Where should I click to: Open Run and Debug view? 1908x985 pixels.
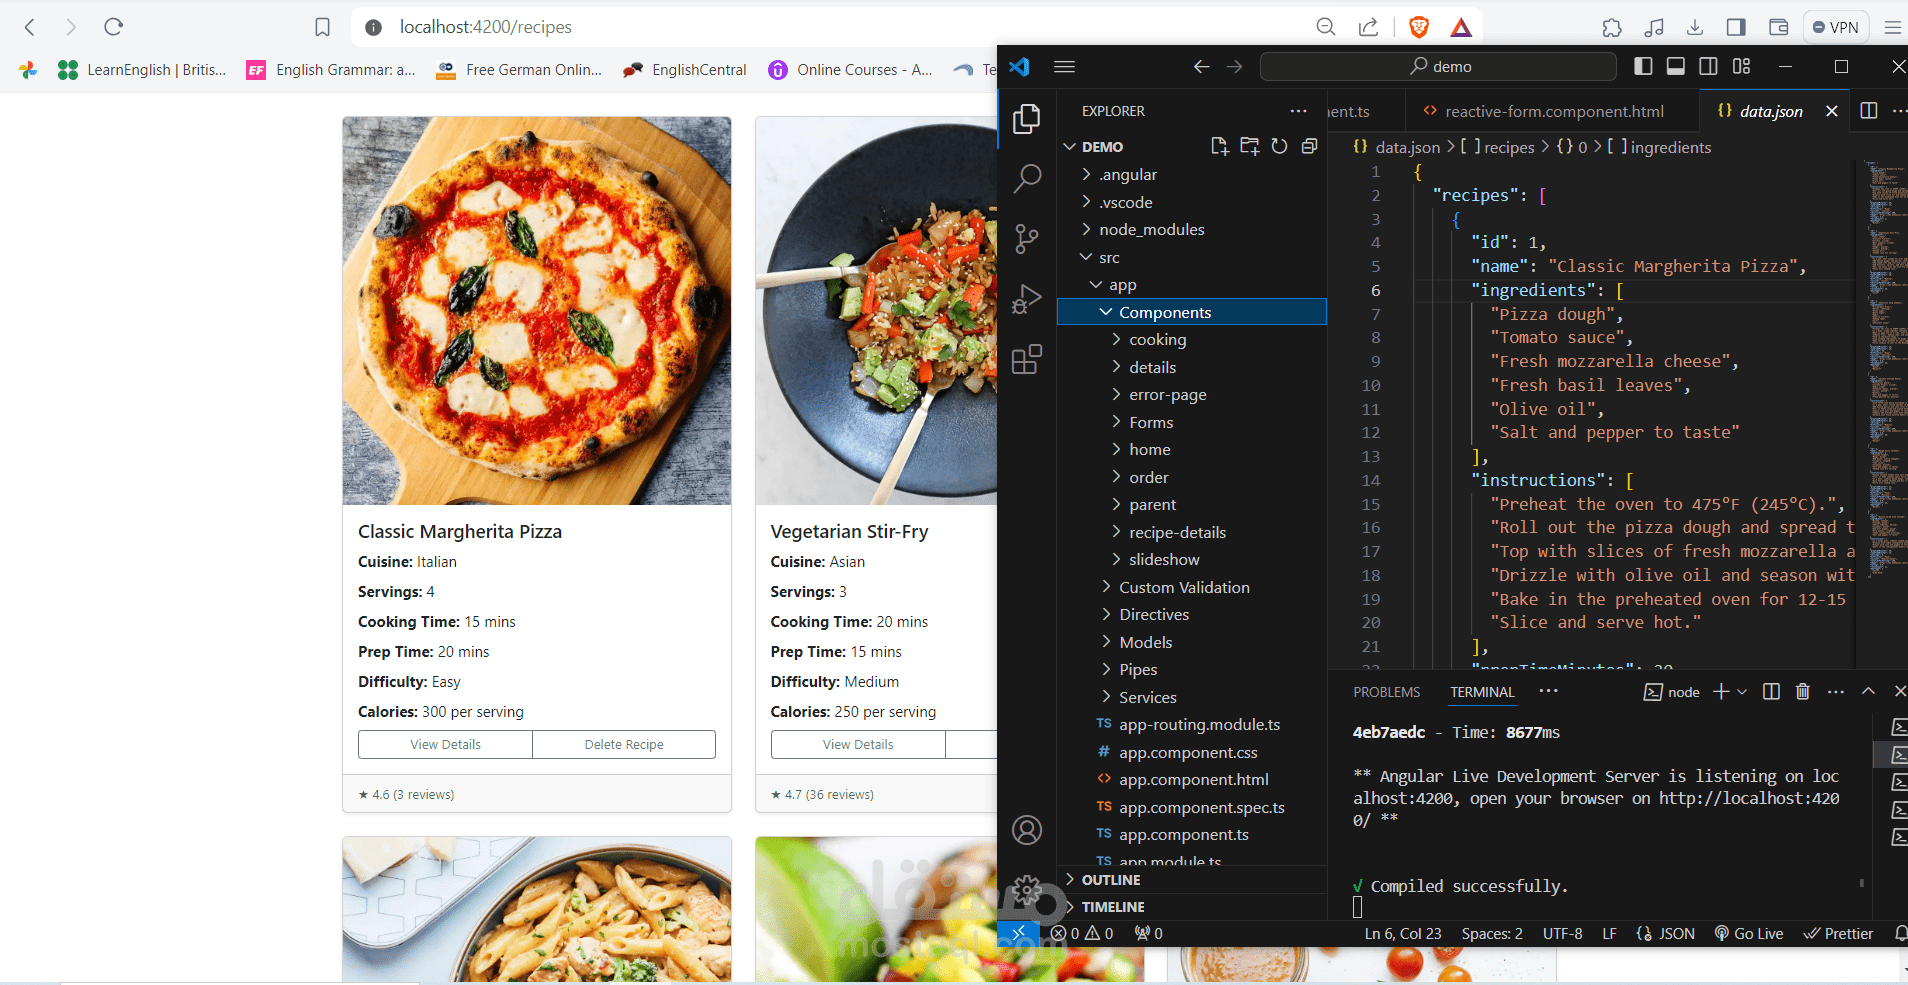tap(1026, 299)
